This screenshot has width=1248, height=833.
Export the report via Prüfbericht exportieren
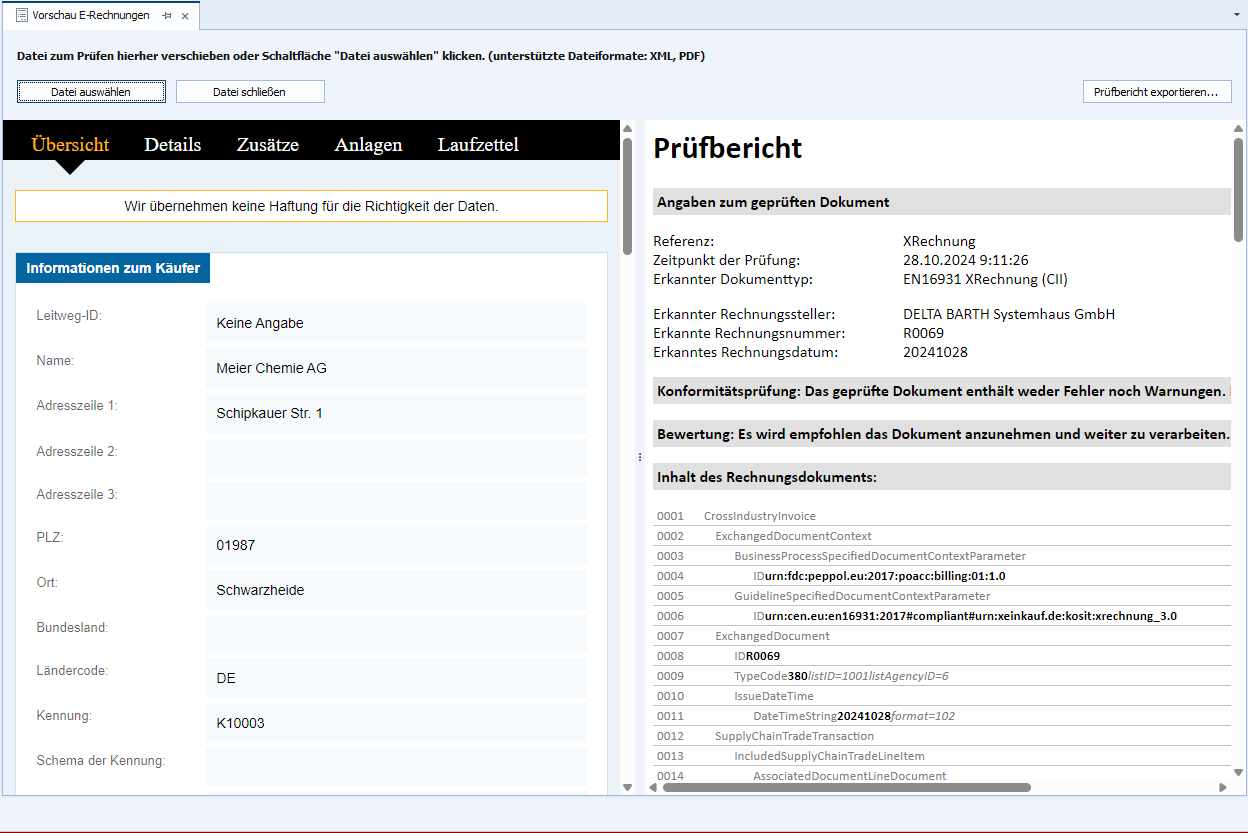(1156, 92)
